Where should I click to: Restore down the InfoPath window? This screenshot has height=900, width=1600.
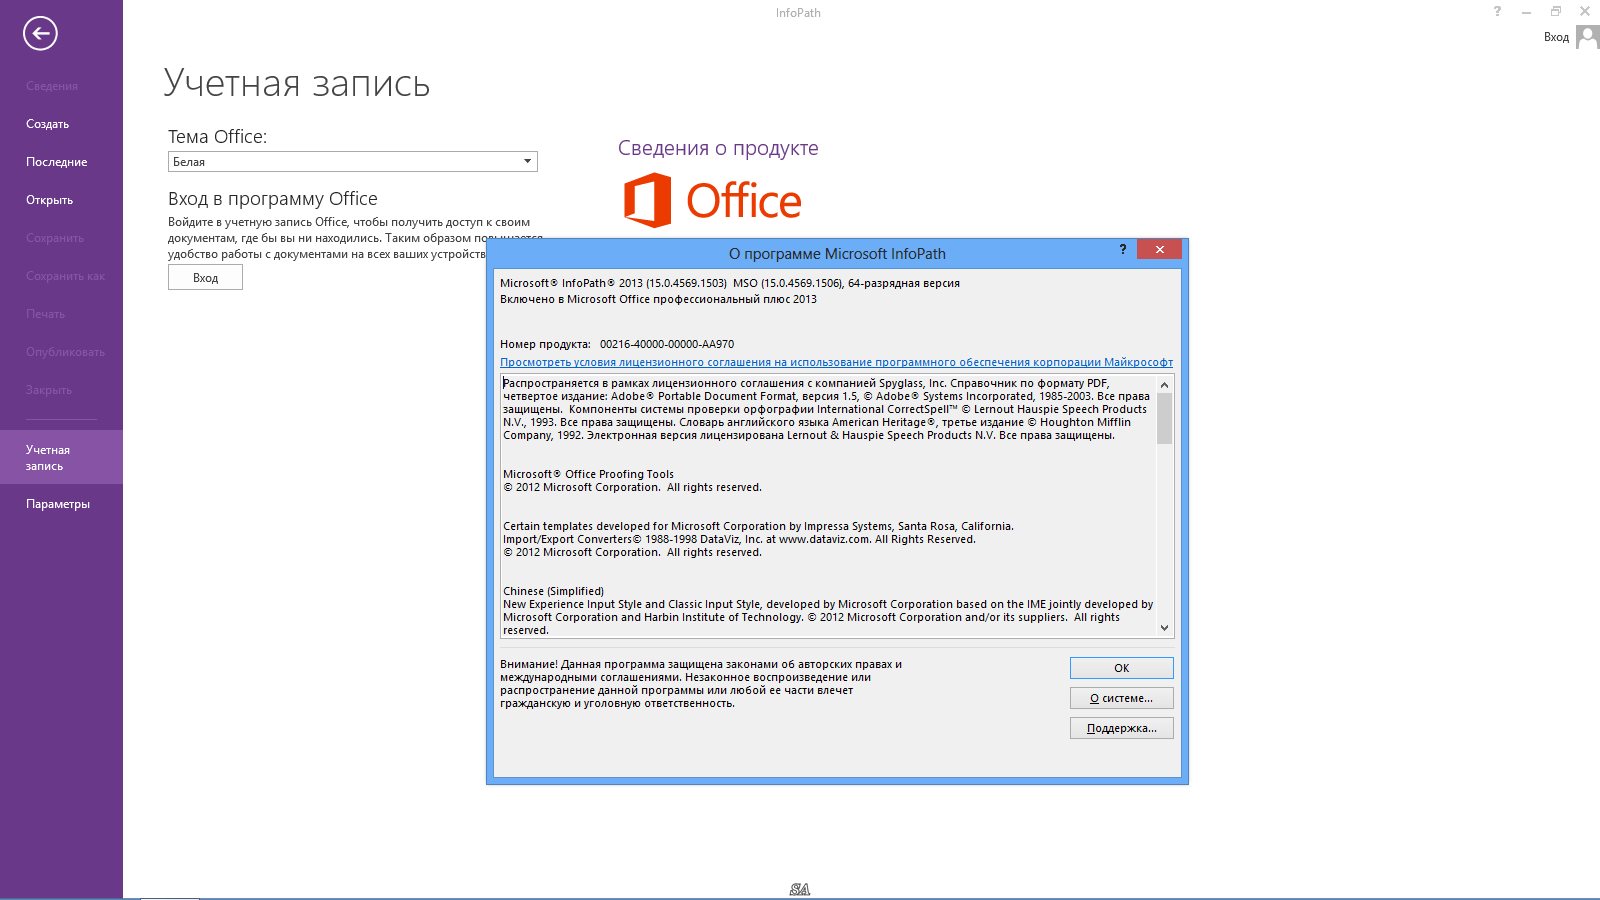pos(1555,12)
